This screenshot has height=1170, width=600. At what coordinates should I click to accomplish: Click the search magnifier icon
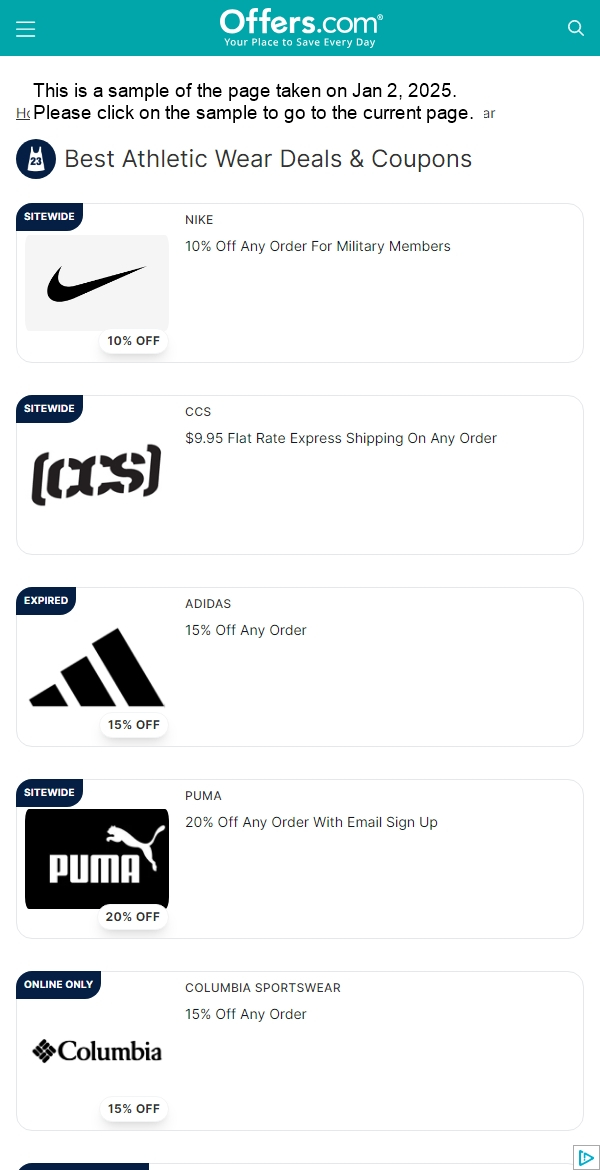coord(575,28)
